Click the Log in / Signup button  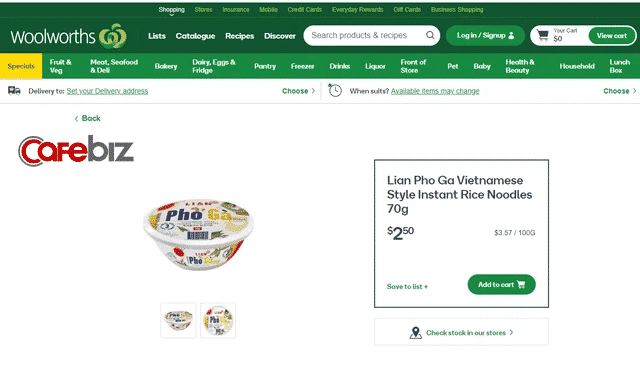(x=485, y=36)
